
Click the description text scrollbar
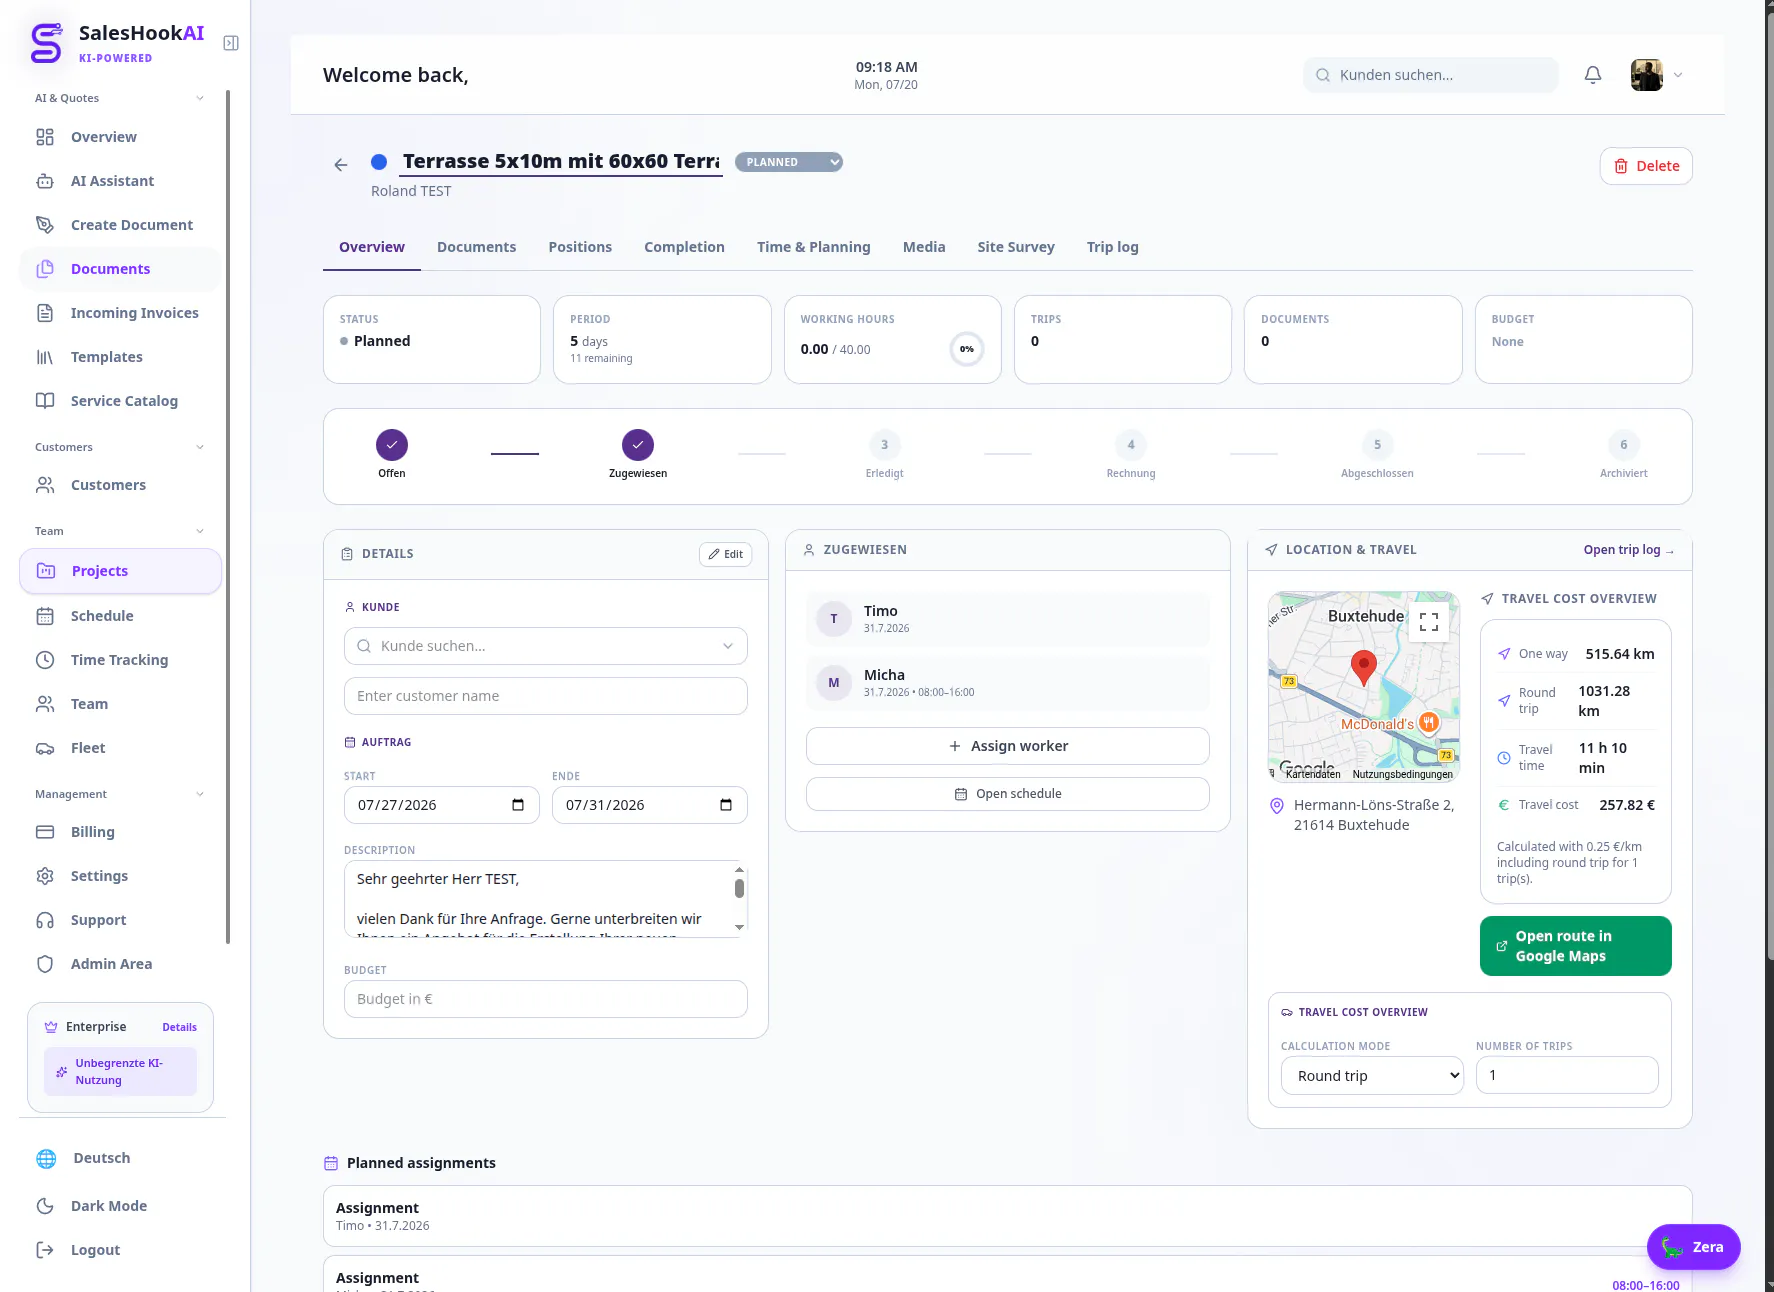coord(739,888)
